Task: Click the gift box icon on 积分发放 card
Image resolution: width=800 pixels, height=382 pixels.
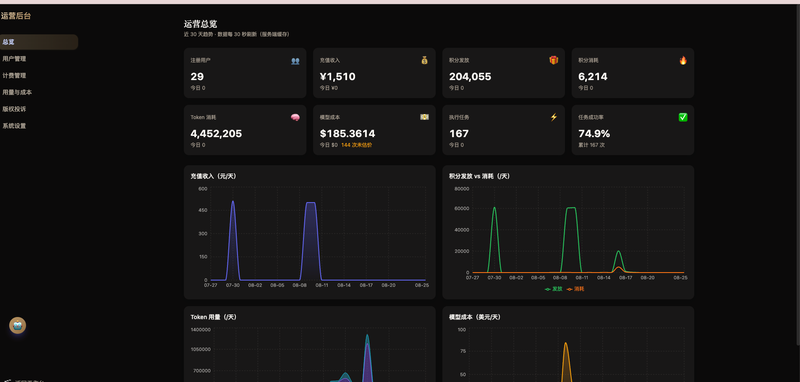Action: (554, 60)
